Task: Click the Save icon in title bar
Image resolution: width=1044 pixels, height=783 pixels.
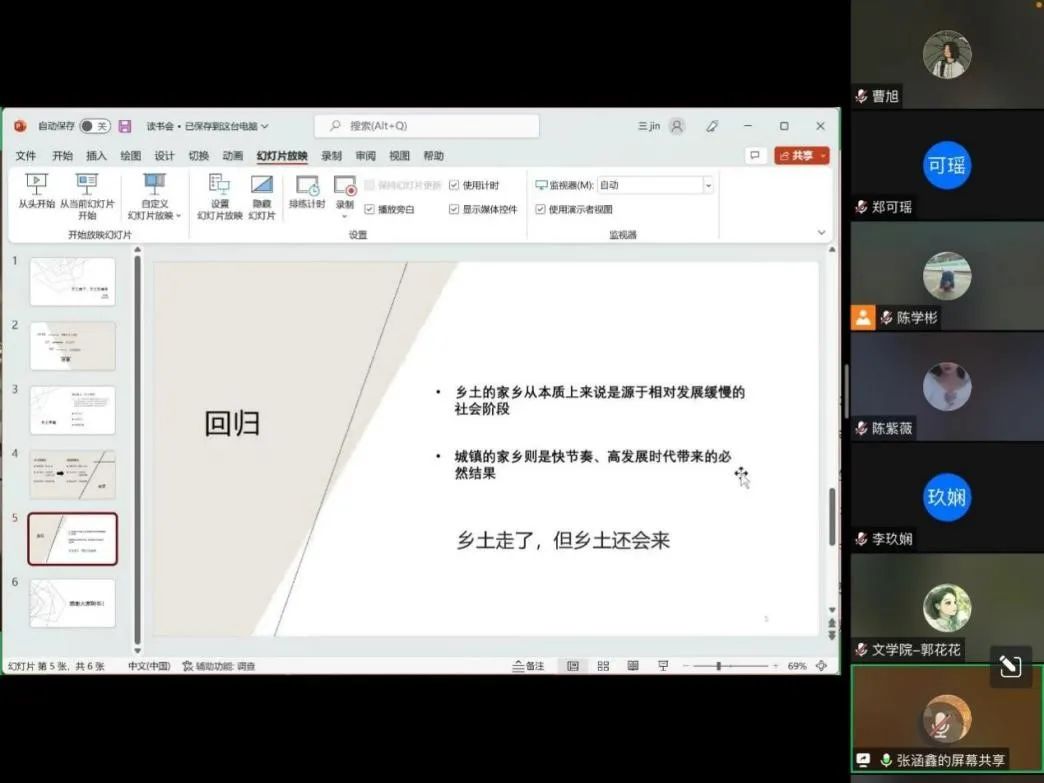Action: [x=125, y=126]
